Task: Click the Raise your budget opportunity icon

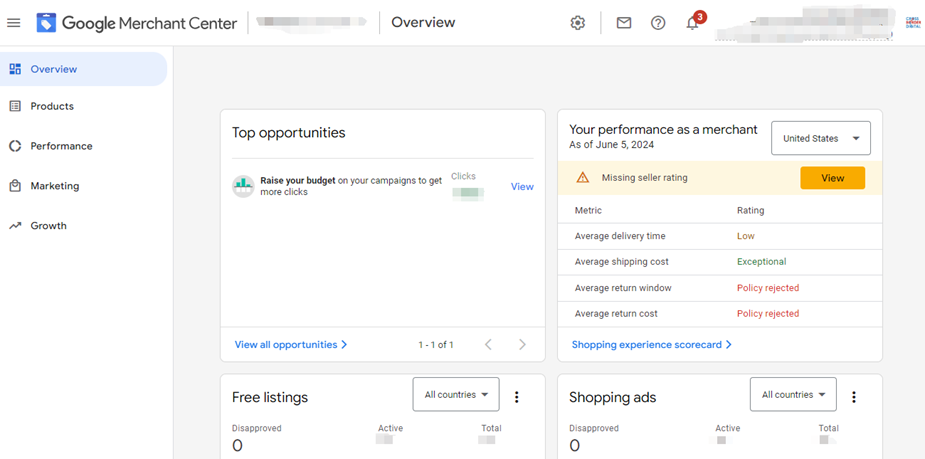Action: coord(243,186)
